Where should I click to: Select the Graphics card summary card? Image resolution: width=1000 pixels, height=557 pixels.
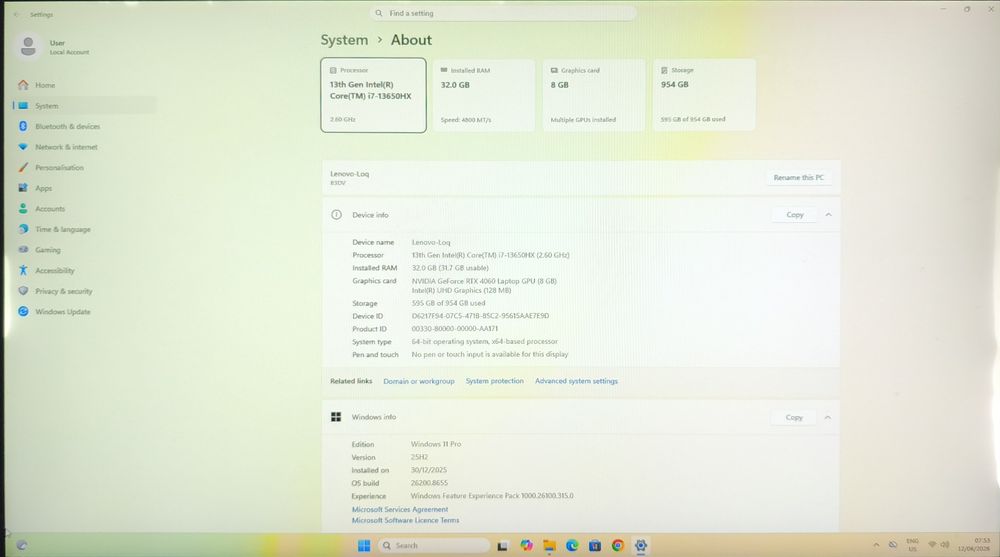594,95
